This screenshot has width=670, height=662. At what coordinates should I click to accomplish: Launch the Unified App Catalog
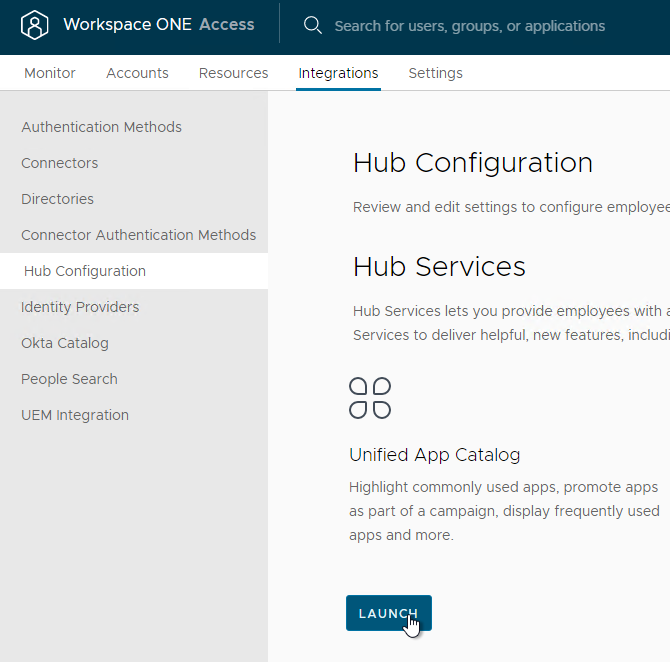(x=389, y=613)
